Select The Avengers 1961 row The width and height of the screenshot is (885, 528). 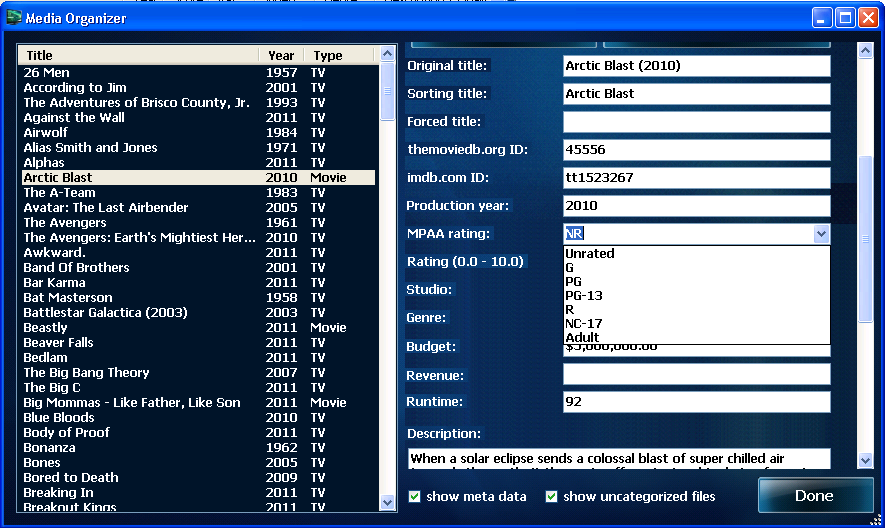coord(199,222)
